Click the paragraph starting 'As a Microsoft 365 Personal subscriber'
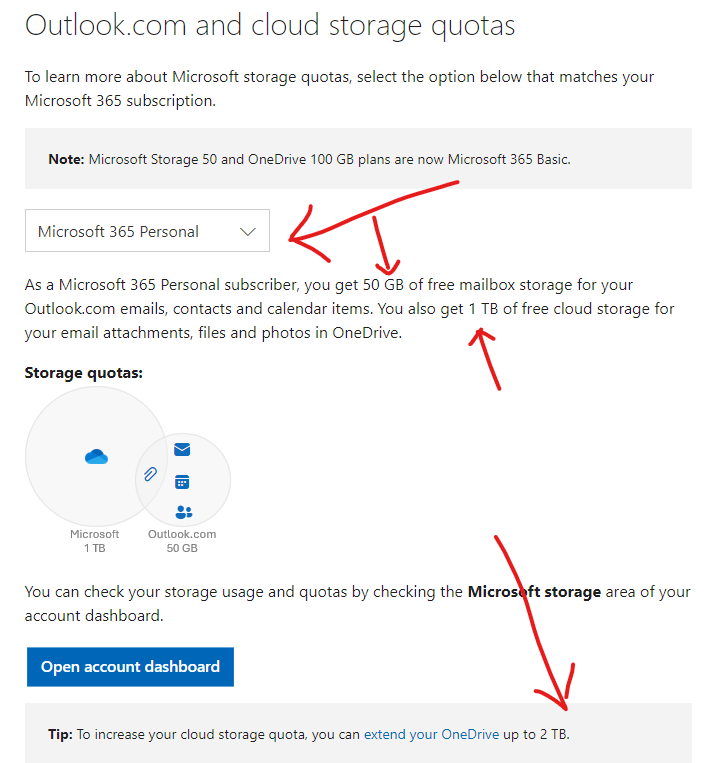Viewport: 718px width, 763px height. click(x=349, y=309)
